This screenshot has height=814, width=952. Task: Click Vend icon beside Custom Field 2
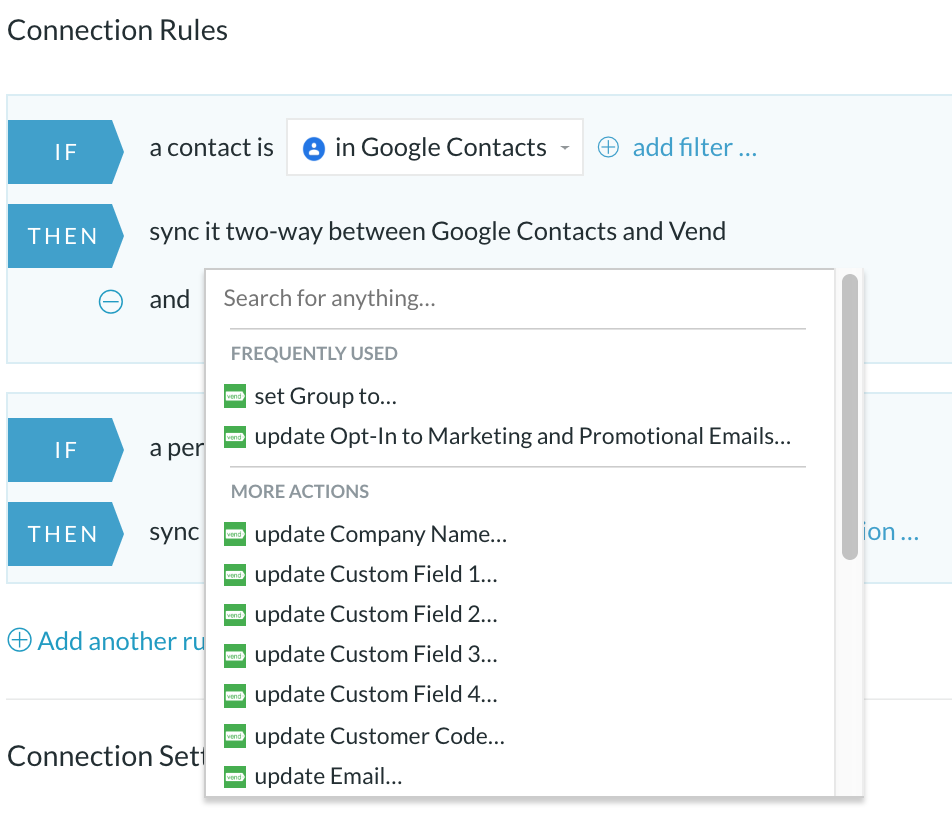235,615
